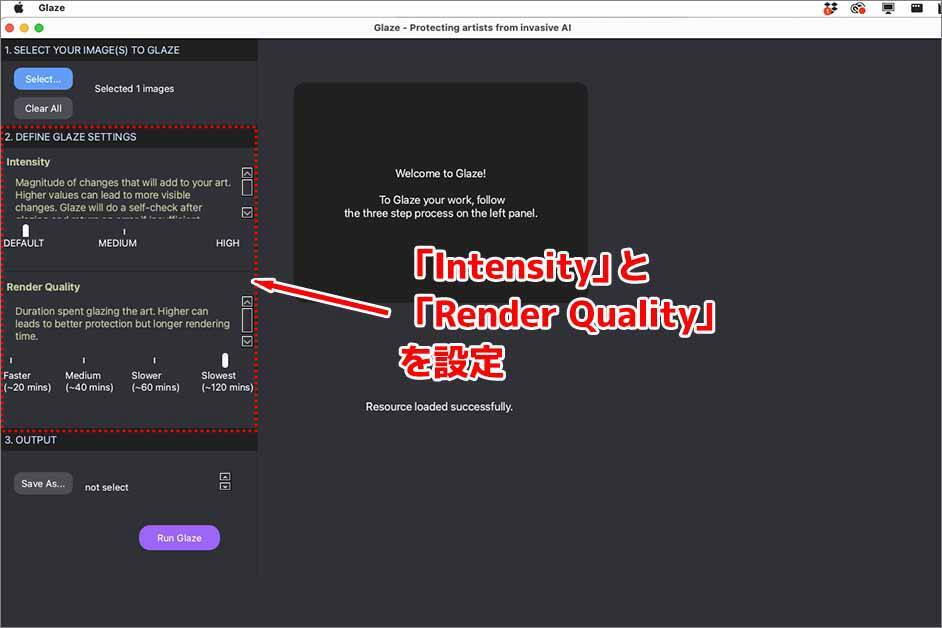The width and height of the screenshot is (942, 628).
Task: Click the green zoom window button
Action: [39, 28]
